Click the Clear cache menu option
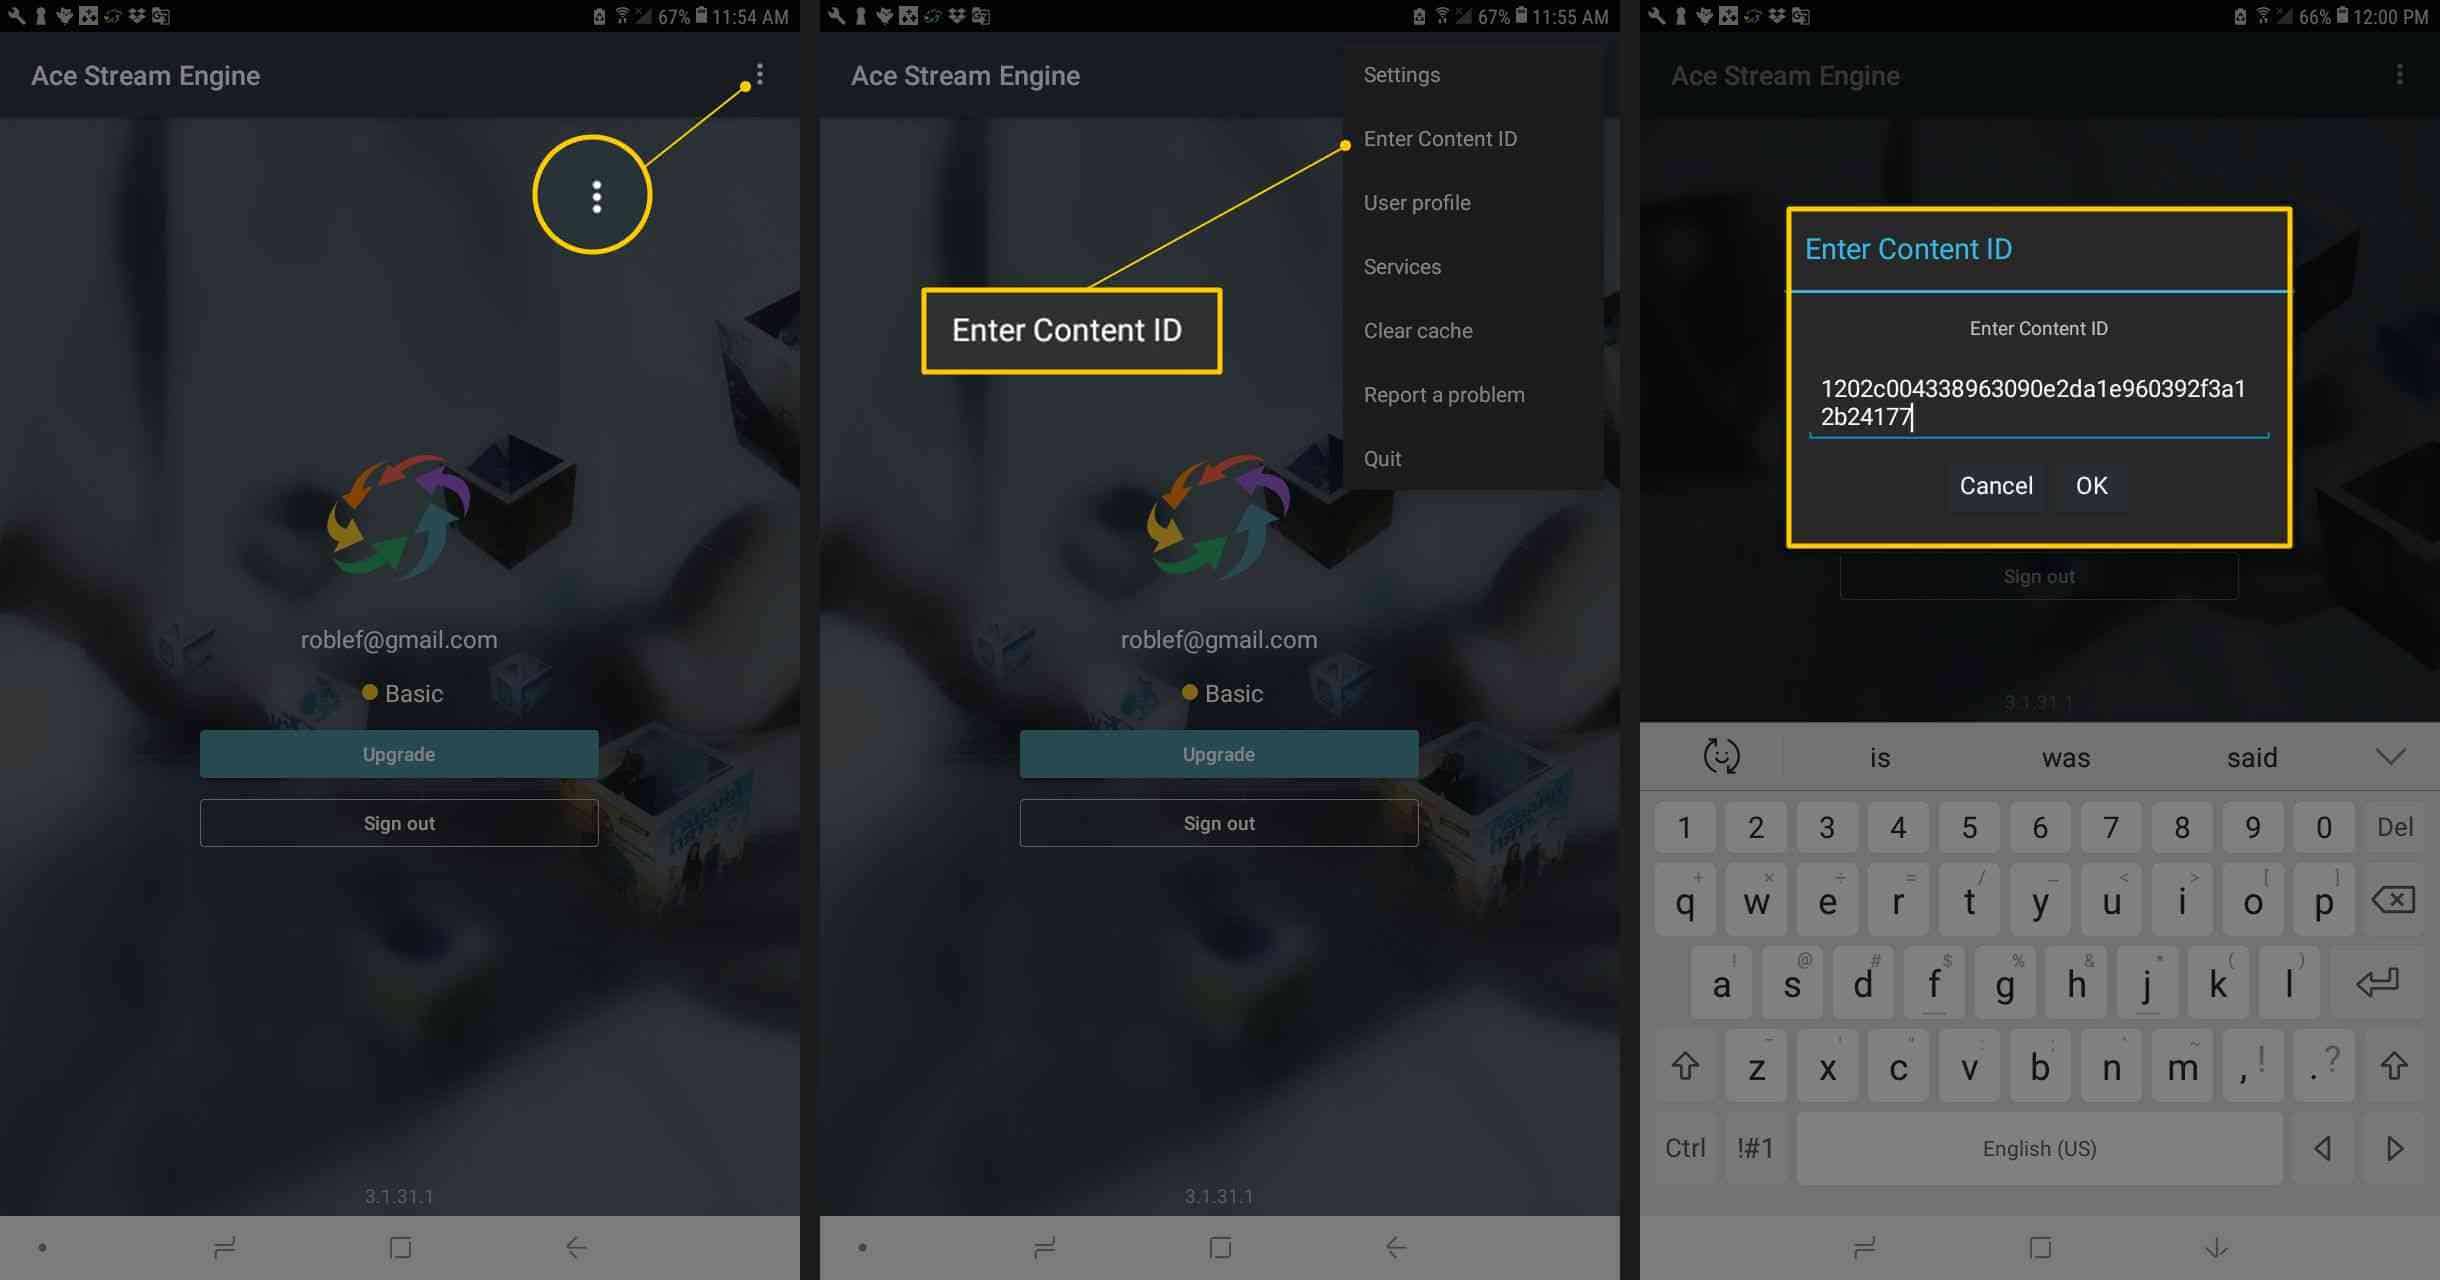2440x1280 pixels. click(1417, 329)
